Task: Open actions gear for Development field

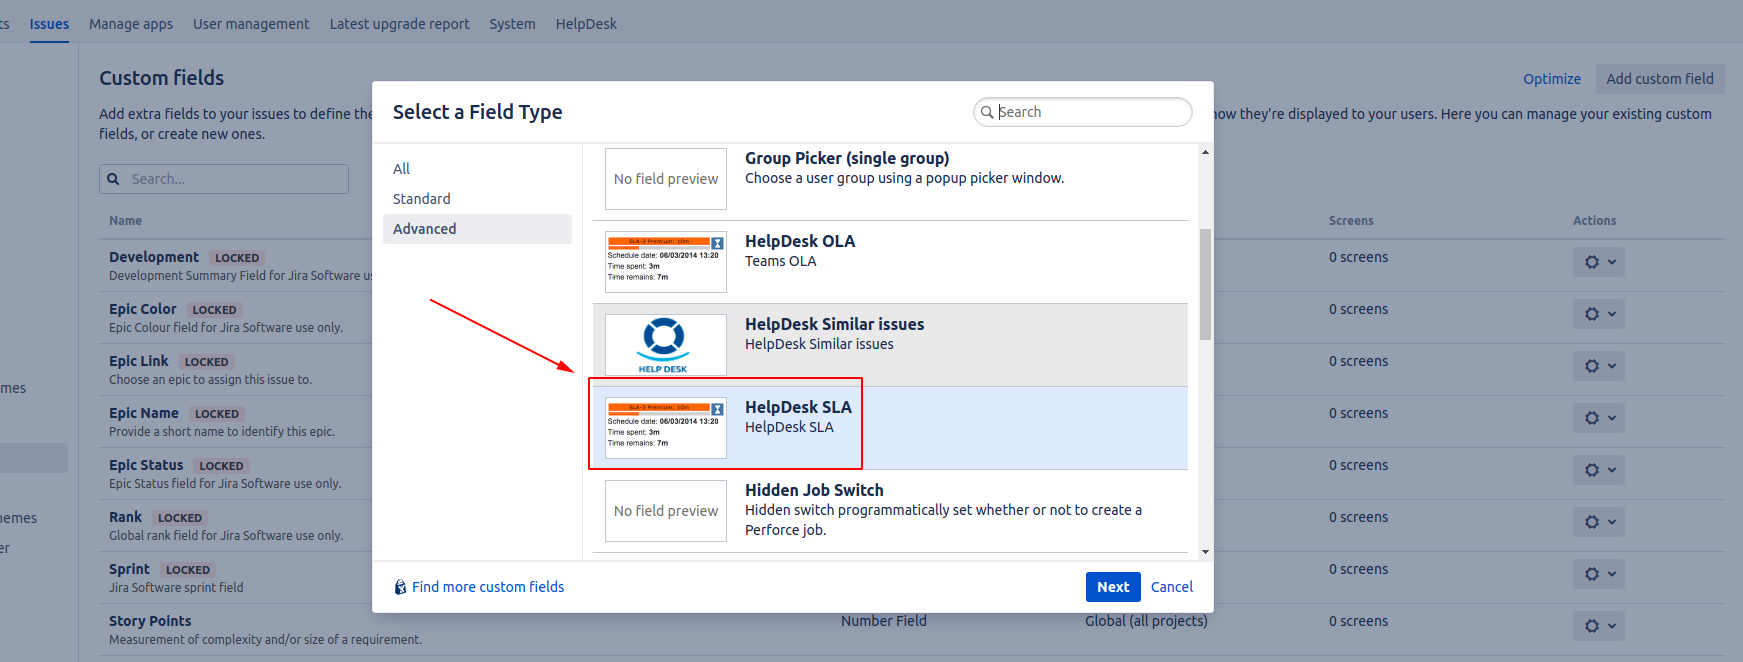Action: [x=1598, y=262]
